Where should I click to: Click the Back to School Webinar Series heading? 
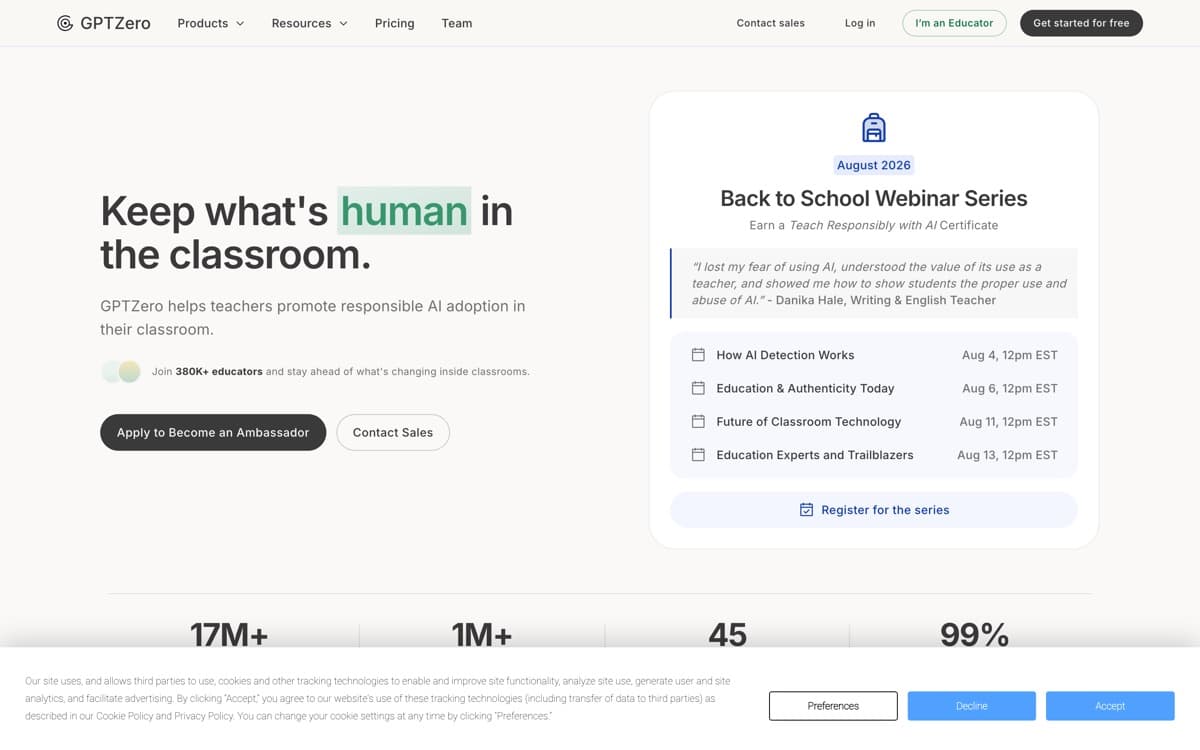pos(874,198)
